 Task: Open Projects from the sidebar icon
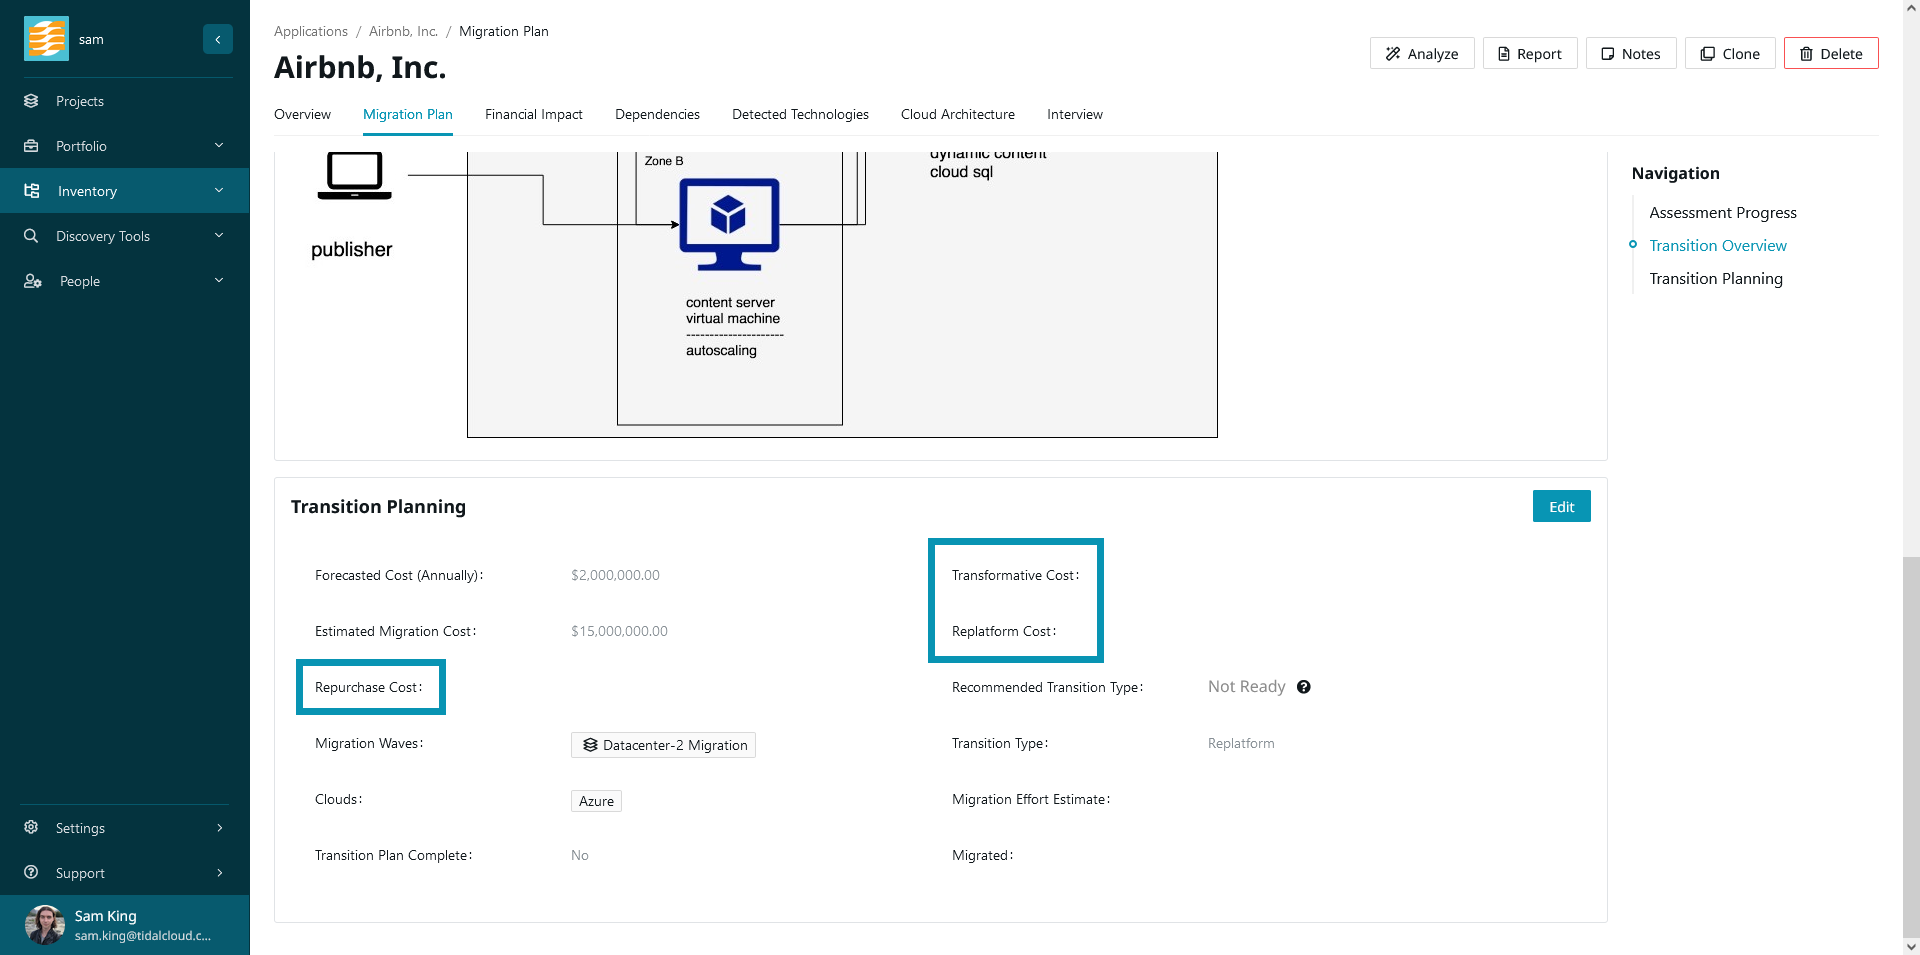click(31, 101)
